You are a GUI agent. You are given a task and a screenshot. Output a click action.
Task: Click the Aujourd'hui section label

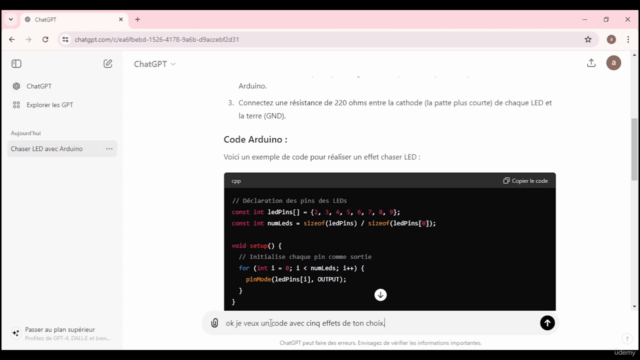pos(26,133)
